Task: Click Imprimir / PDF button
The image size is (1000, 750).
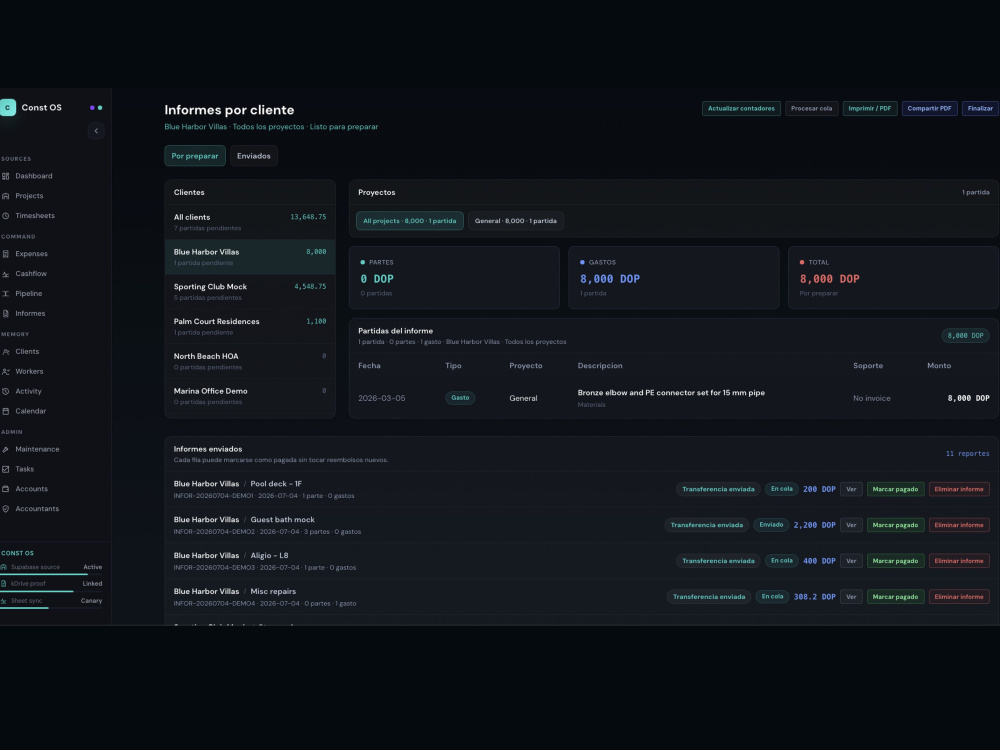Action: (869, 108)
